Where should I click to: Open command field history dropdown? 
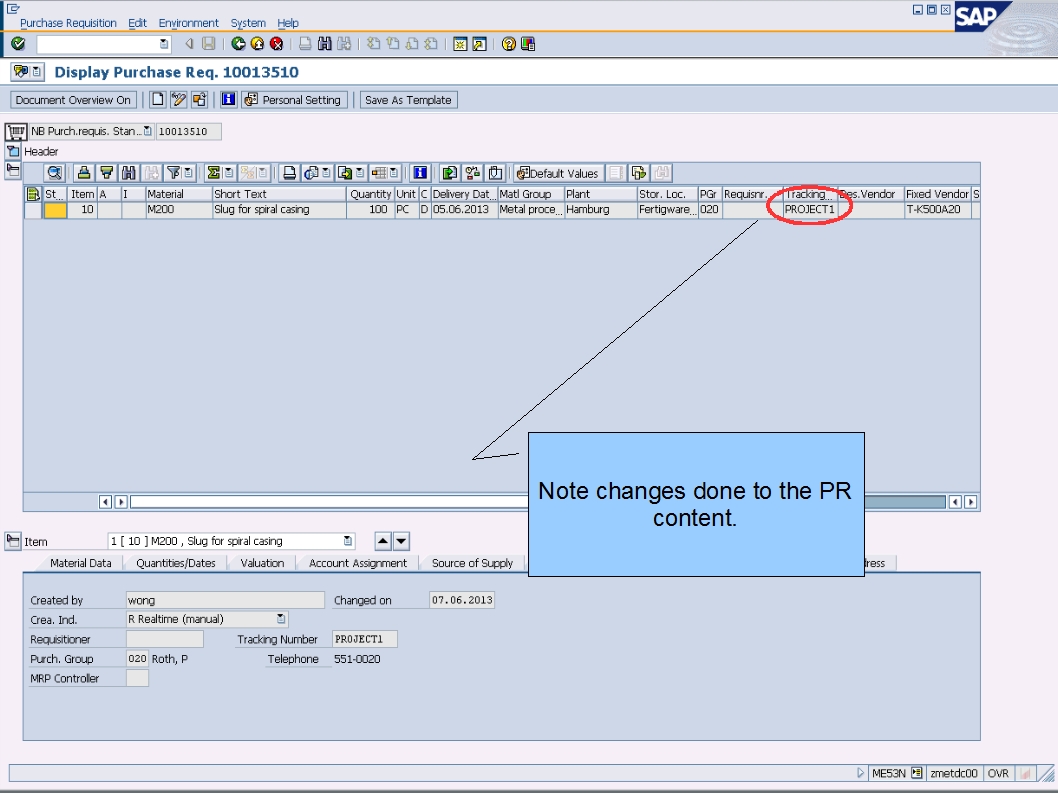tap(163, 44)
